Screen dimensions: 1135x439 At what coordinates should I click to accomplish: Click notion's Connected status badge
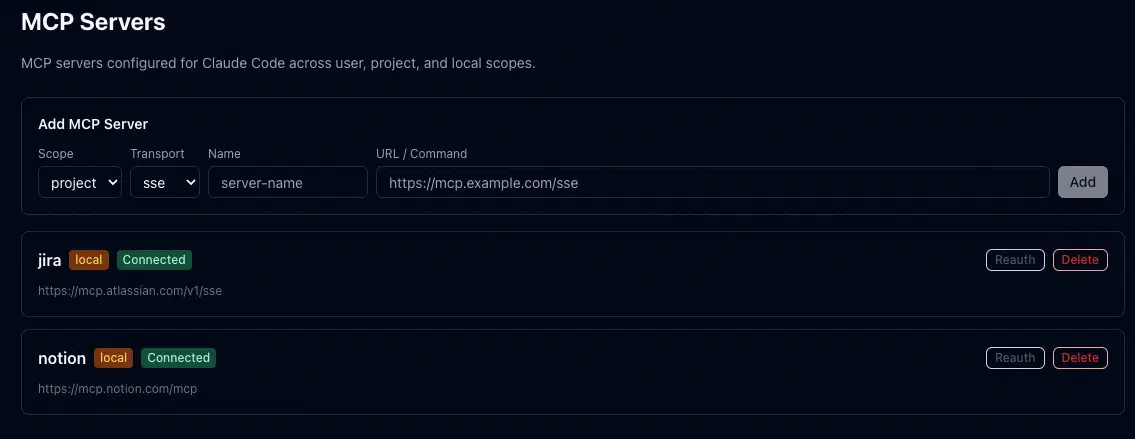178,358
